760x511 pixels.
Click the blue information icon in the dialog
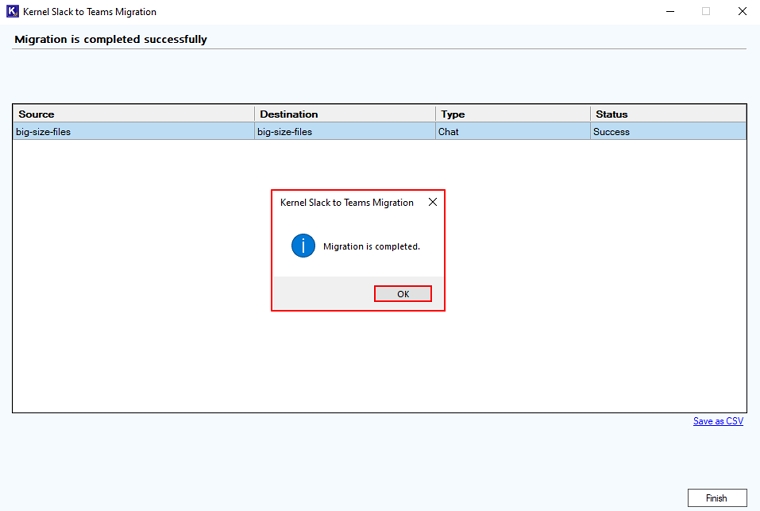tap(303, 246)
